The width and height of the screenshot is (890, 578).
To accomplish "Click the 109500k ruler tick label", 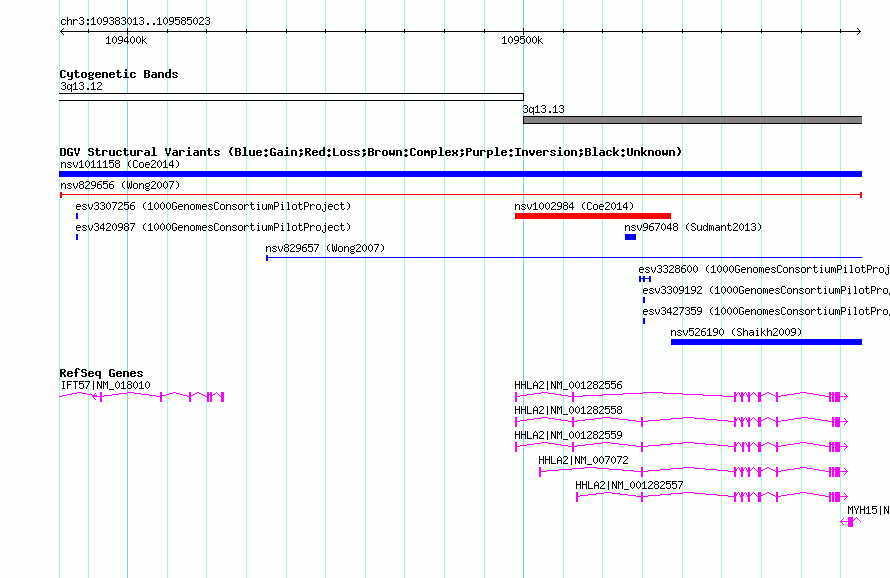I will pyautogui.click(x=522, y=40).
